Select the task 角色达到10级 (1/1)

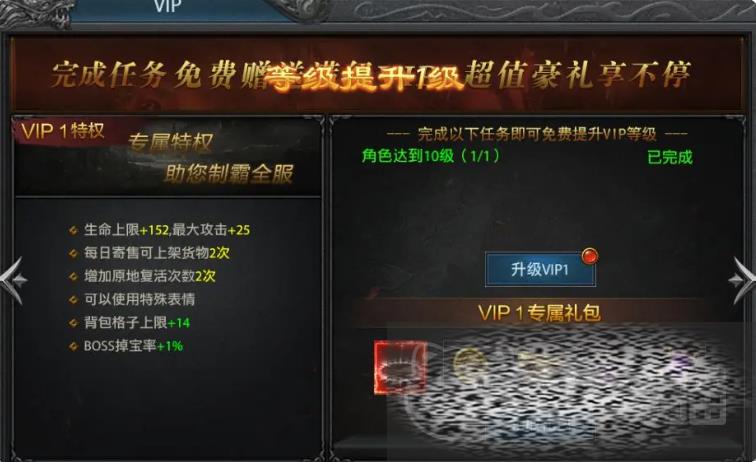click(431, 156)
